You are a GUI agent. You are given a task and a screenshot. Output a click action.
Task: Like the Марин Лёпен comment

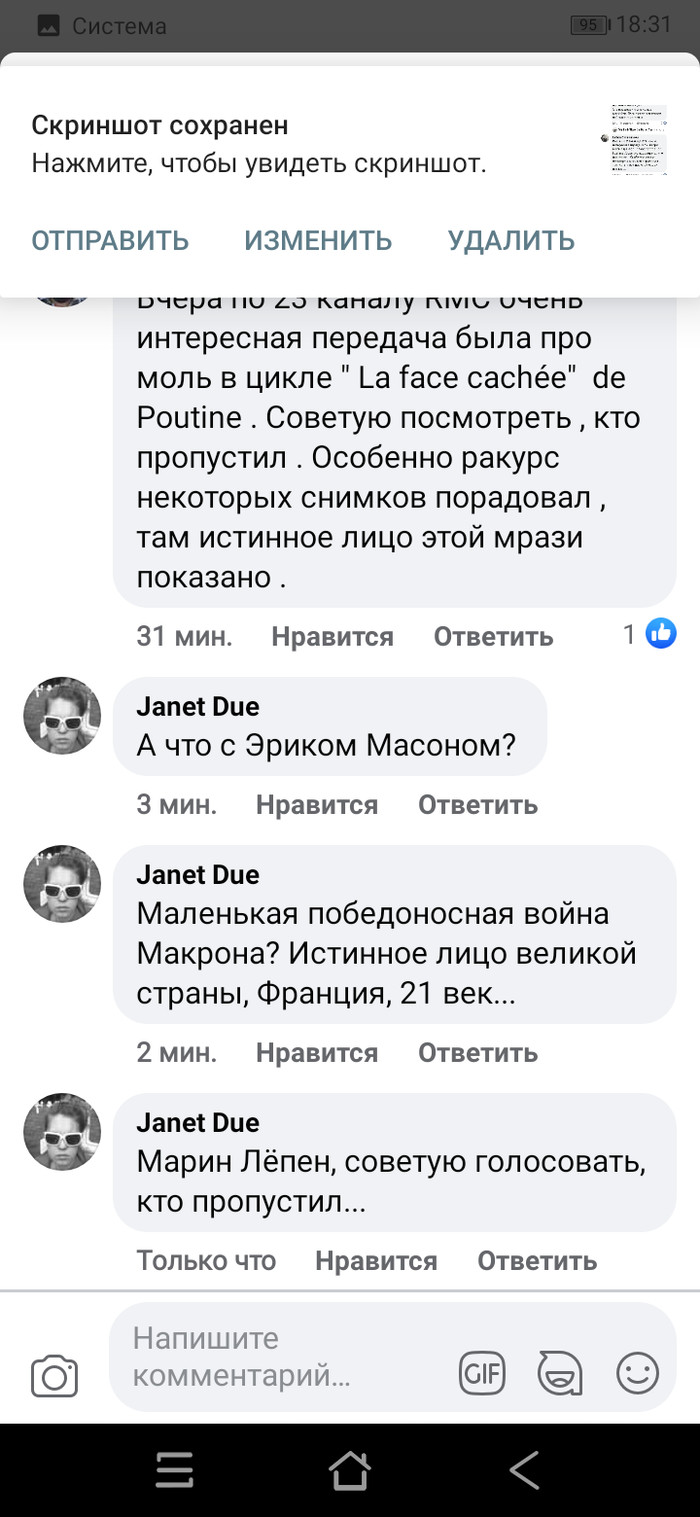(x=376, y=1261)
